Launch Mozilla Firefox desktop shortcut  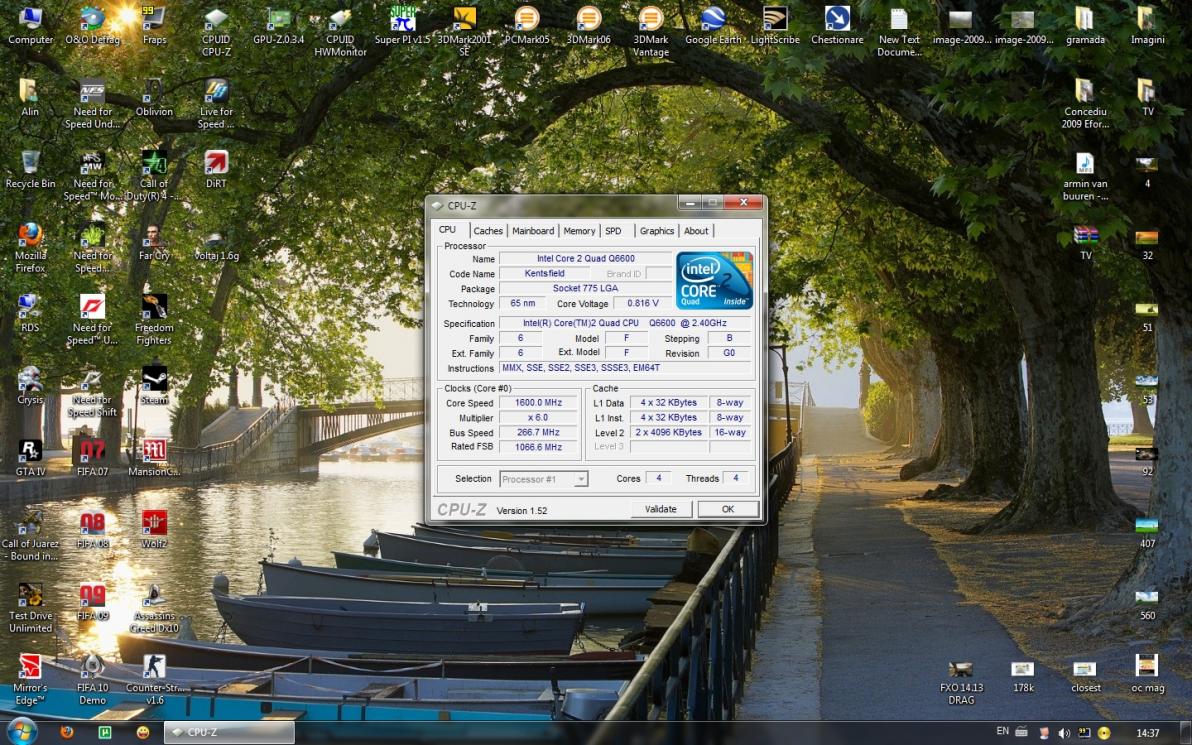coord(30,248)
